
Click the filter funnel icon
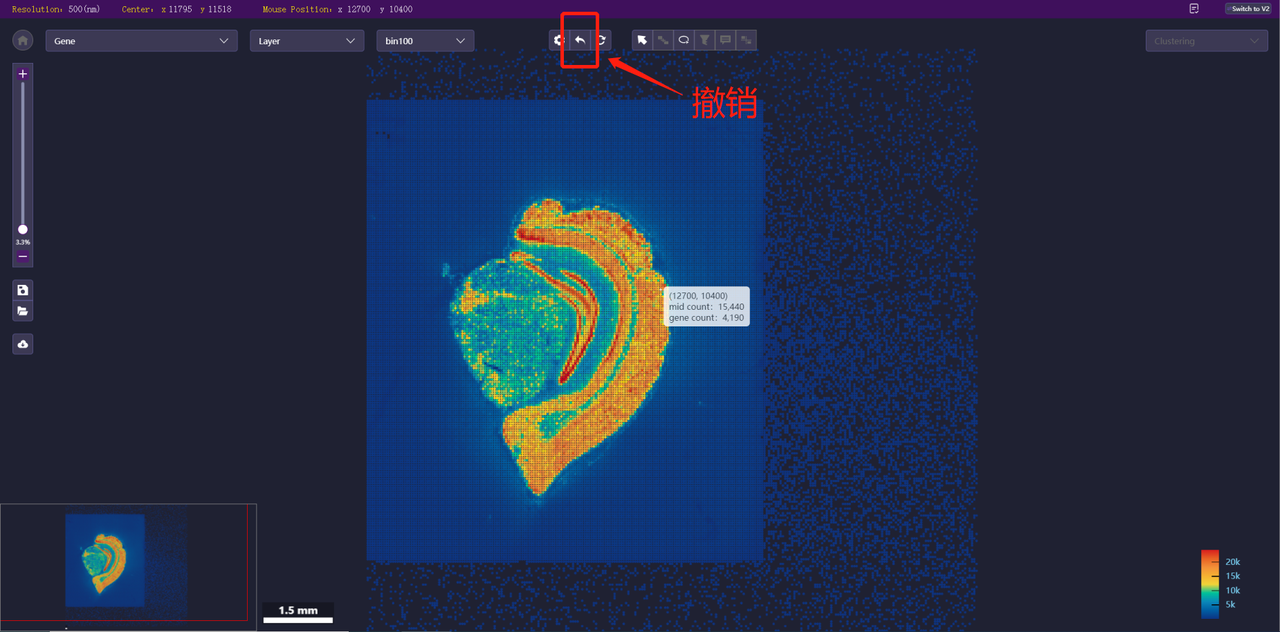[705, 40]
